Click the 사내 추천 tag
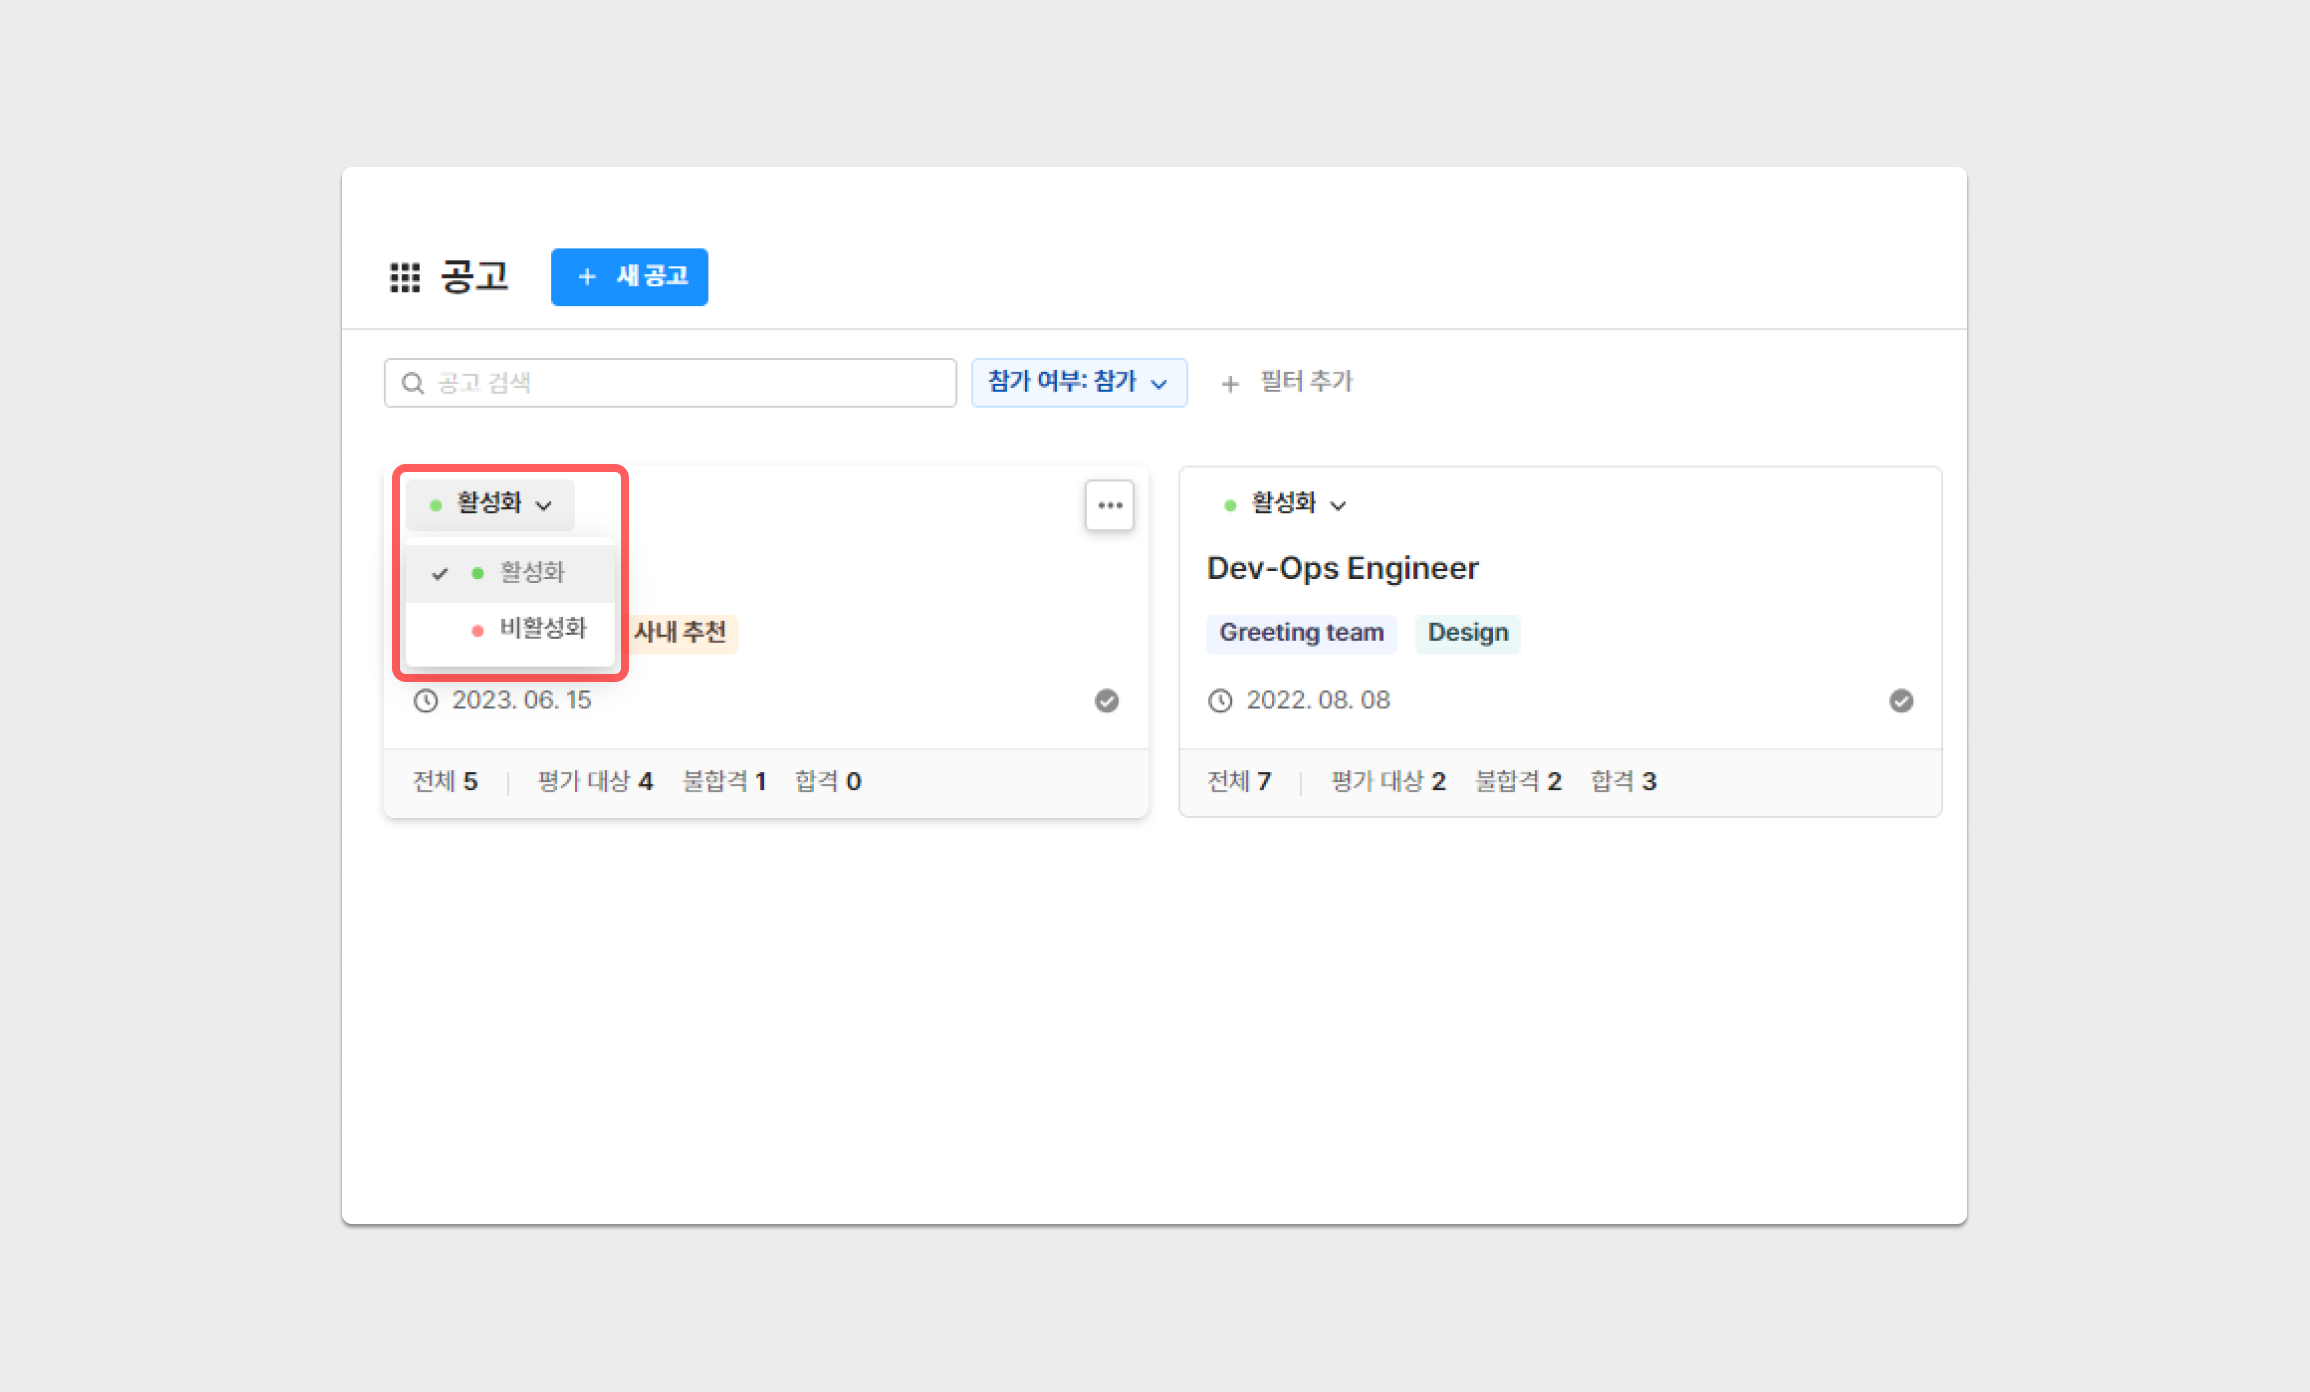The width and height of the screenshot is (2310, 1392). [681, 633]
